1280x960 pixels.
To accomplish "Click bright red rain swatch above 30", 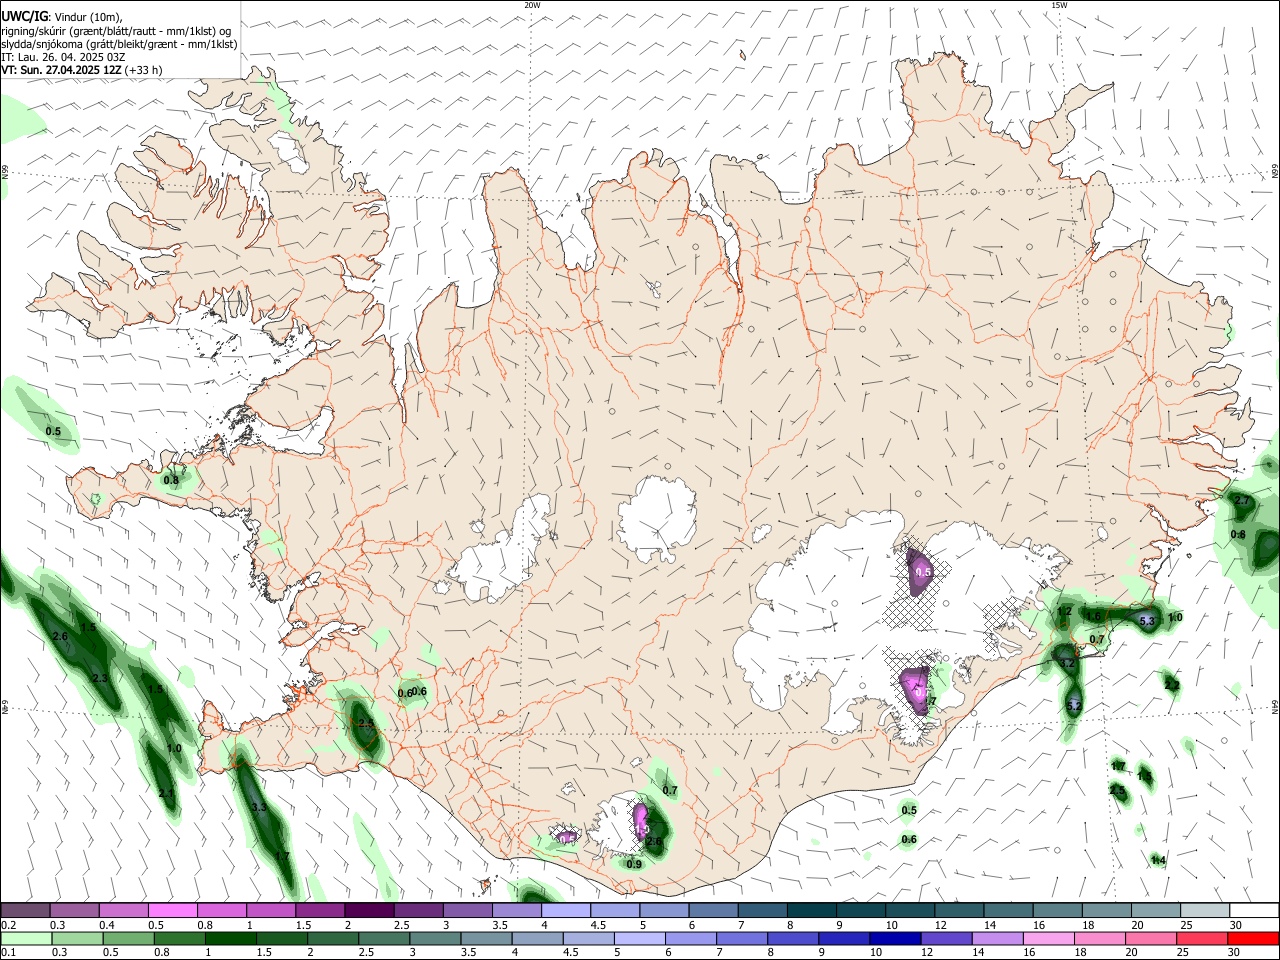I will point(1253,938).
